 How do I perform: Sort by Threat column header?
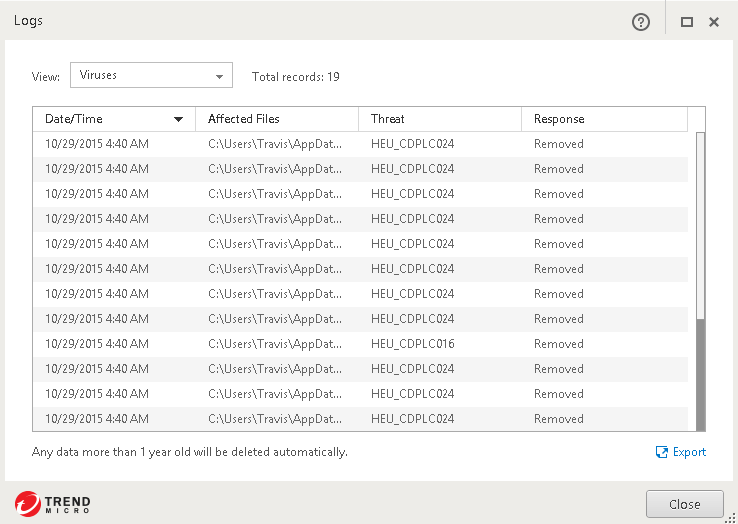click(x=388, y=119)
